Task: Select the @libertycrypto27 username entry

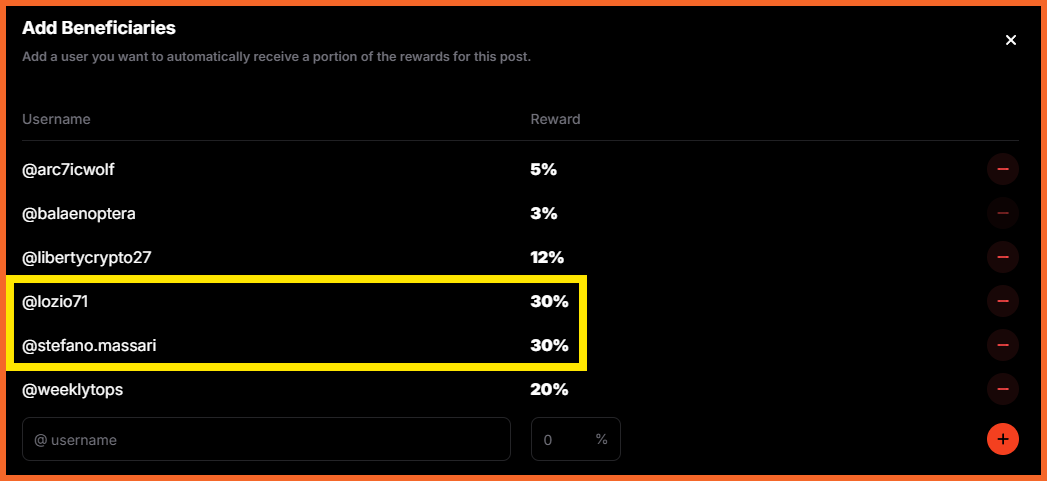Action: [92, 257]
